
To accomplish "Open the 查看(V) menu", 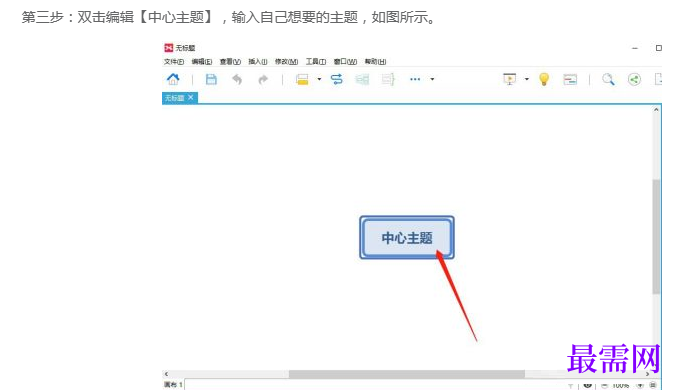I will (x=230, y=61).
